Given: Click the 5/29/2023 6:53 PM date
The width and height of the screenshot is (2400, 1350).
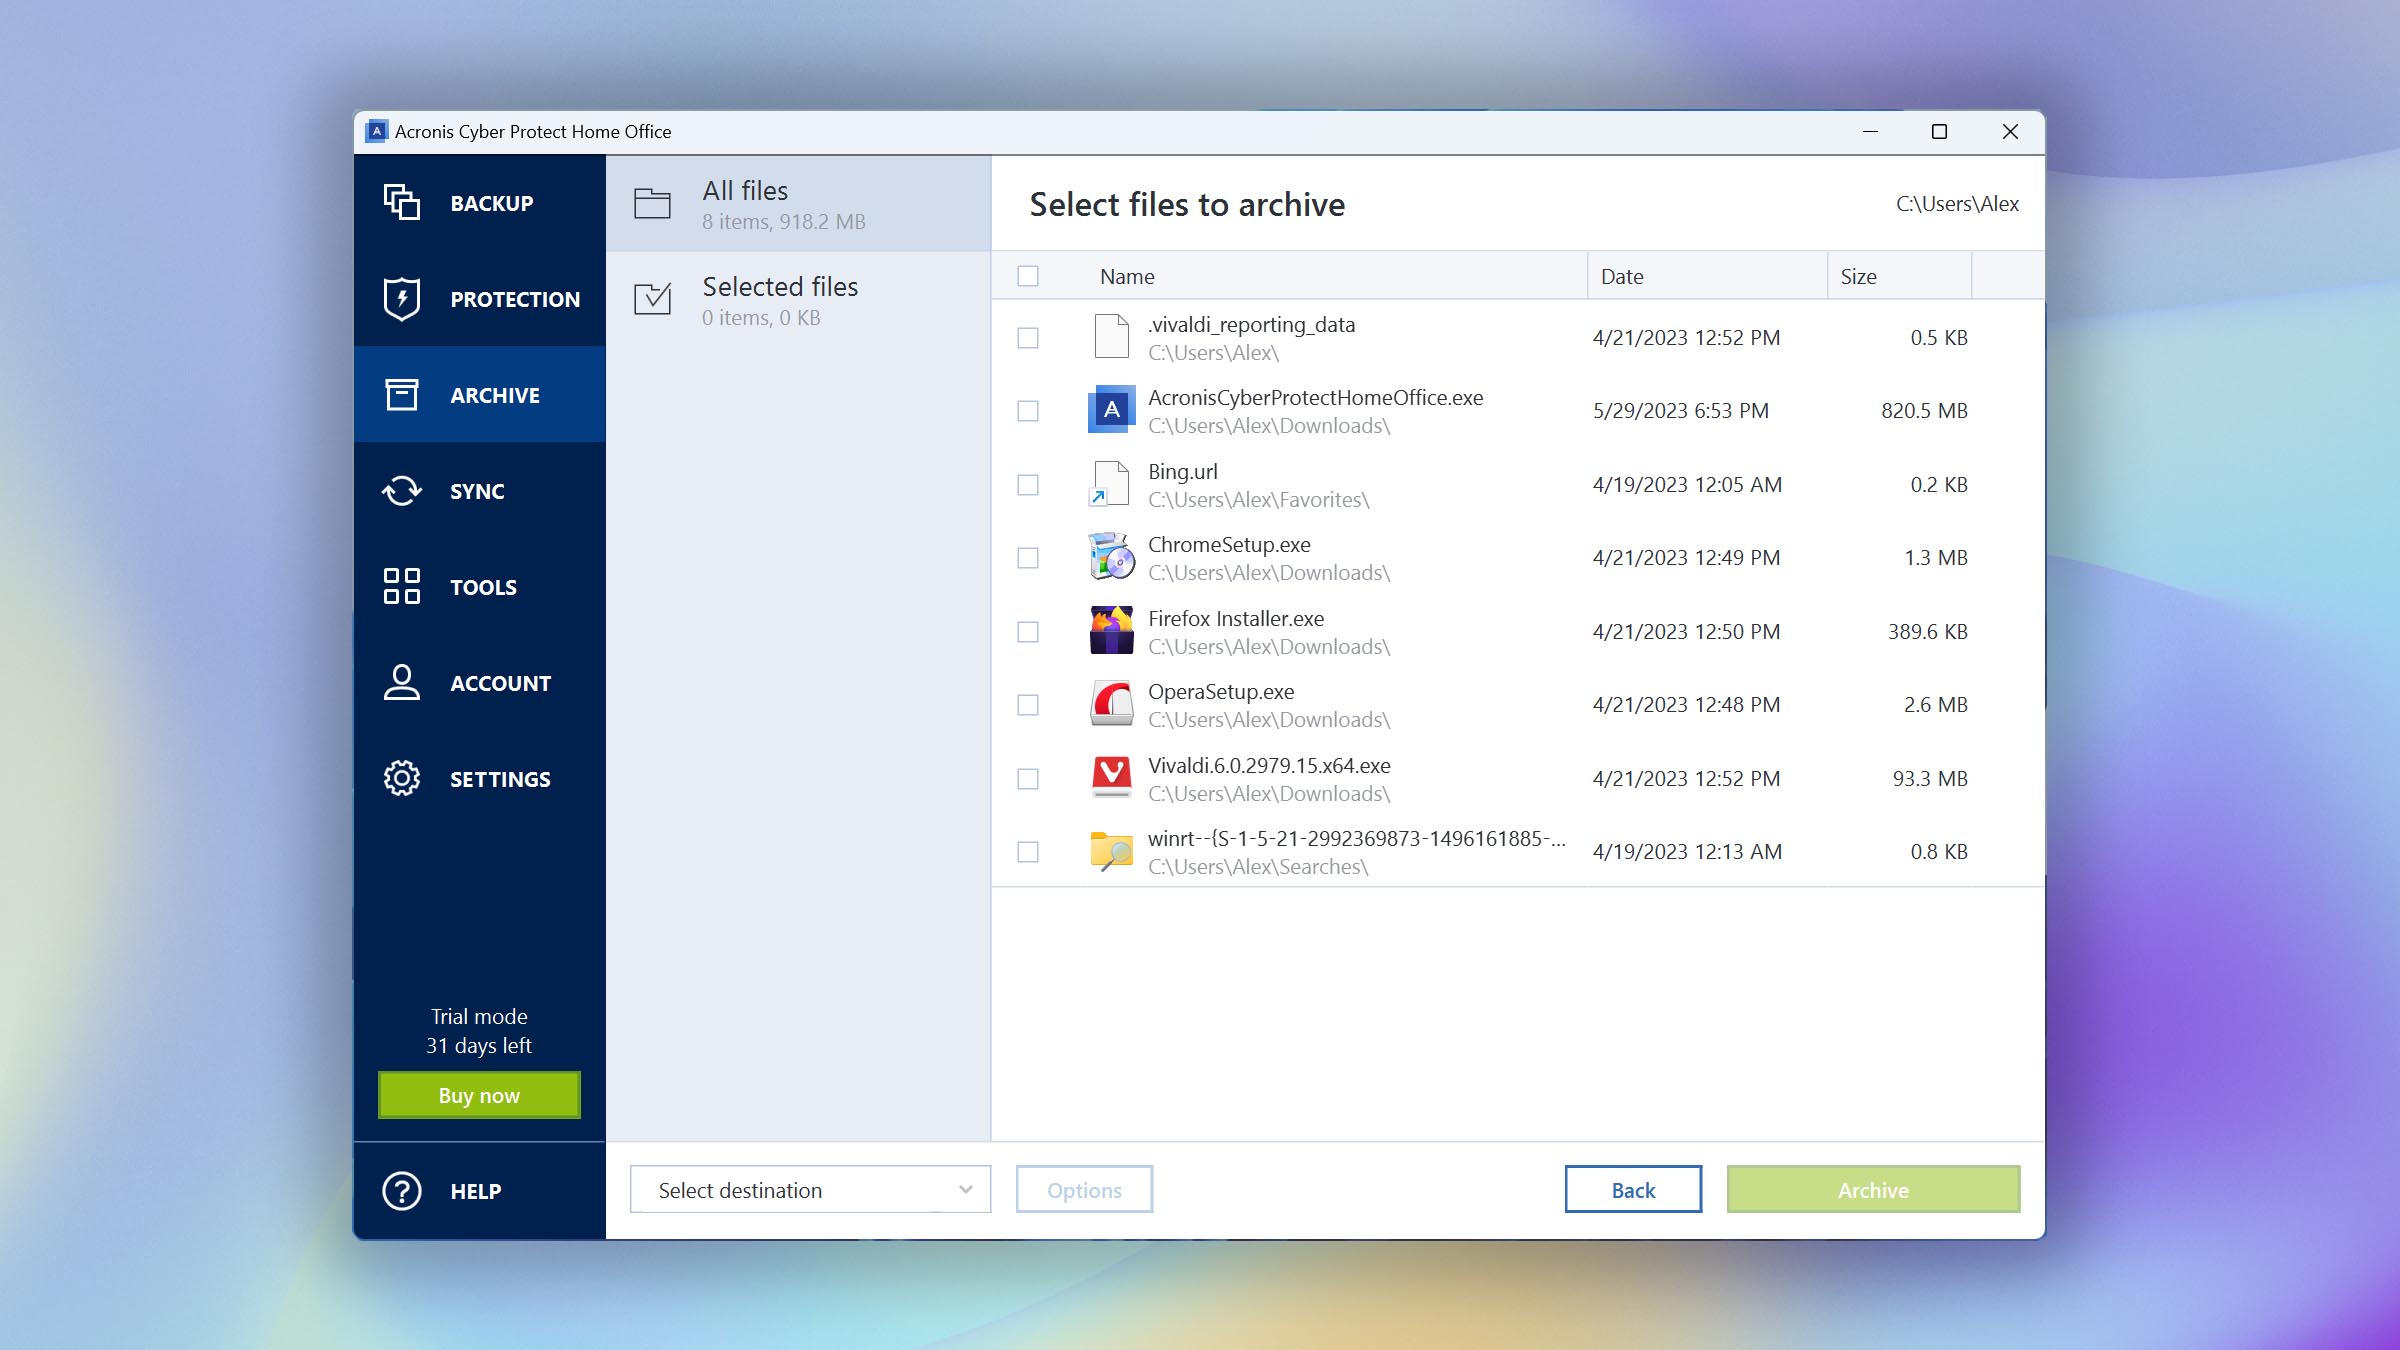Looking at the screenshot, I should point(1681,410).
